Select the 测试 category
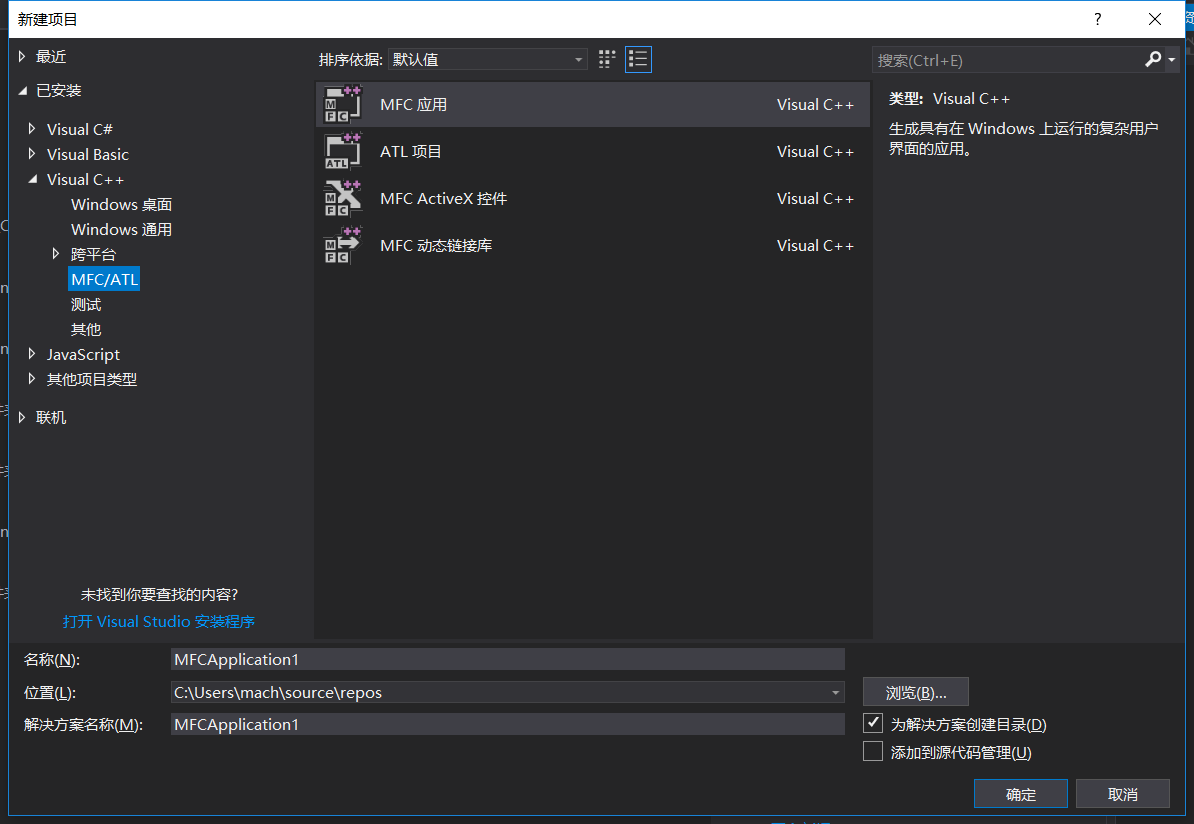 coord(86,305)
